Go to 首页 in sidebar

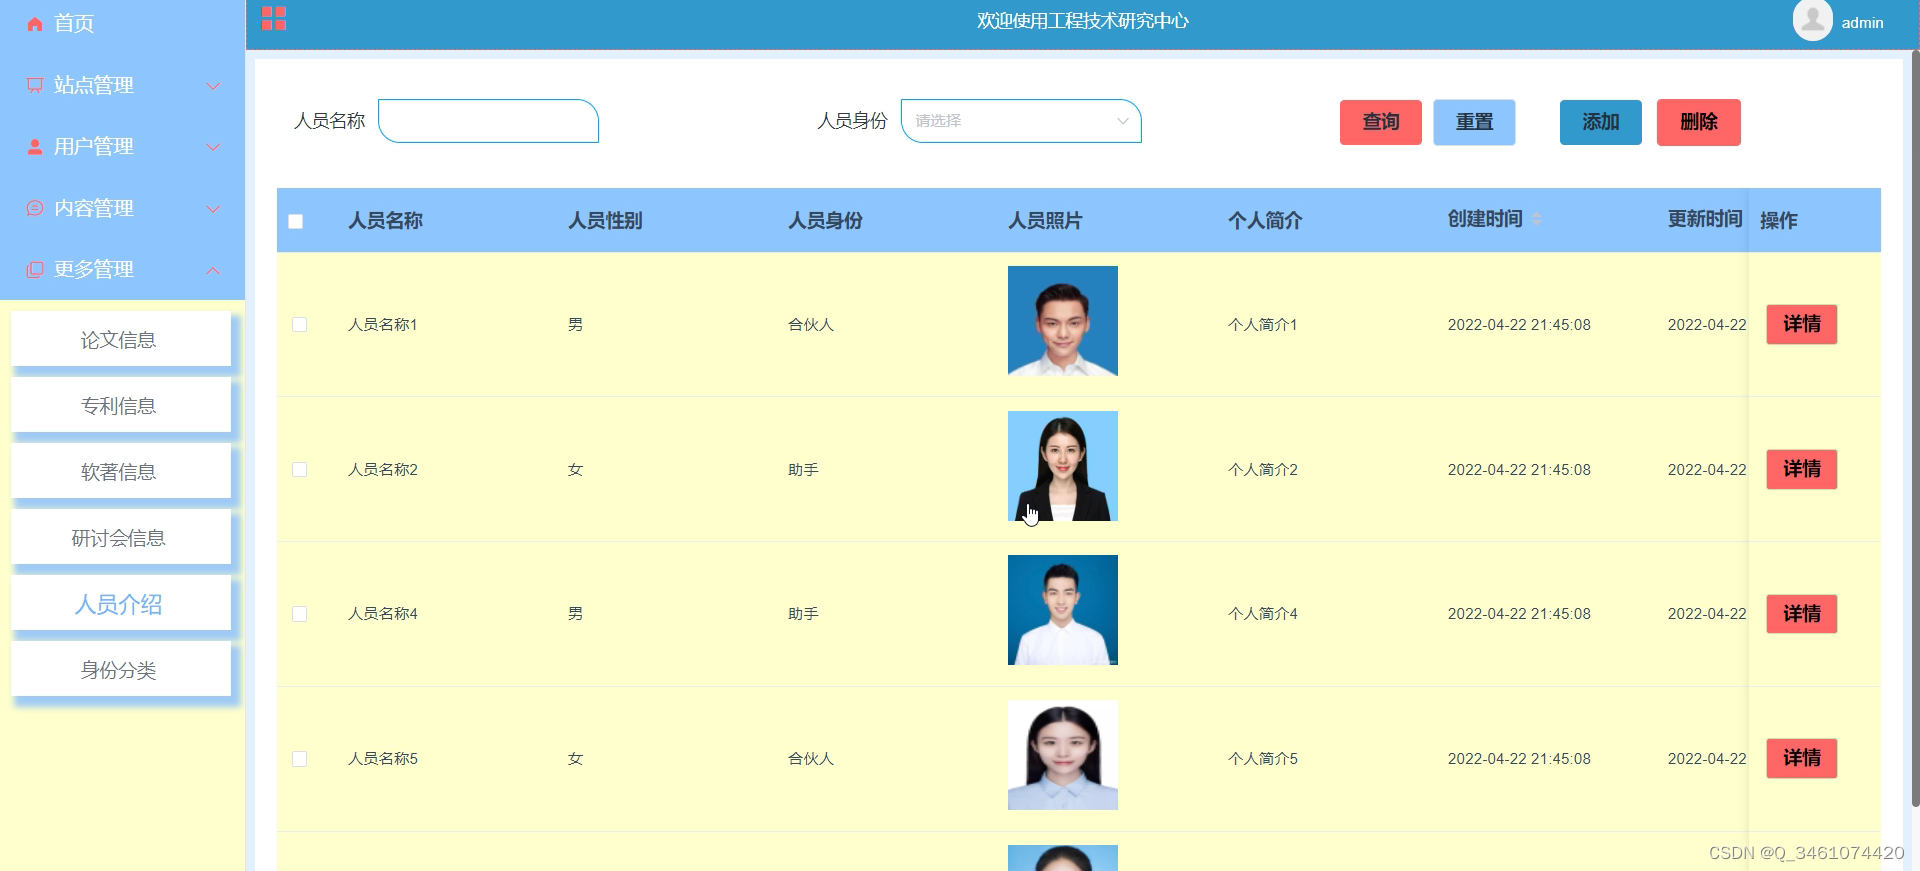(x=74, y=24)
